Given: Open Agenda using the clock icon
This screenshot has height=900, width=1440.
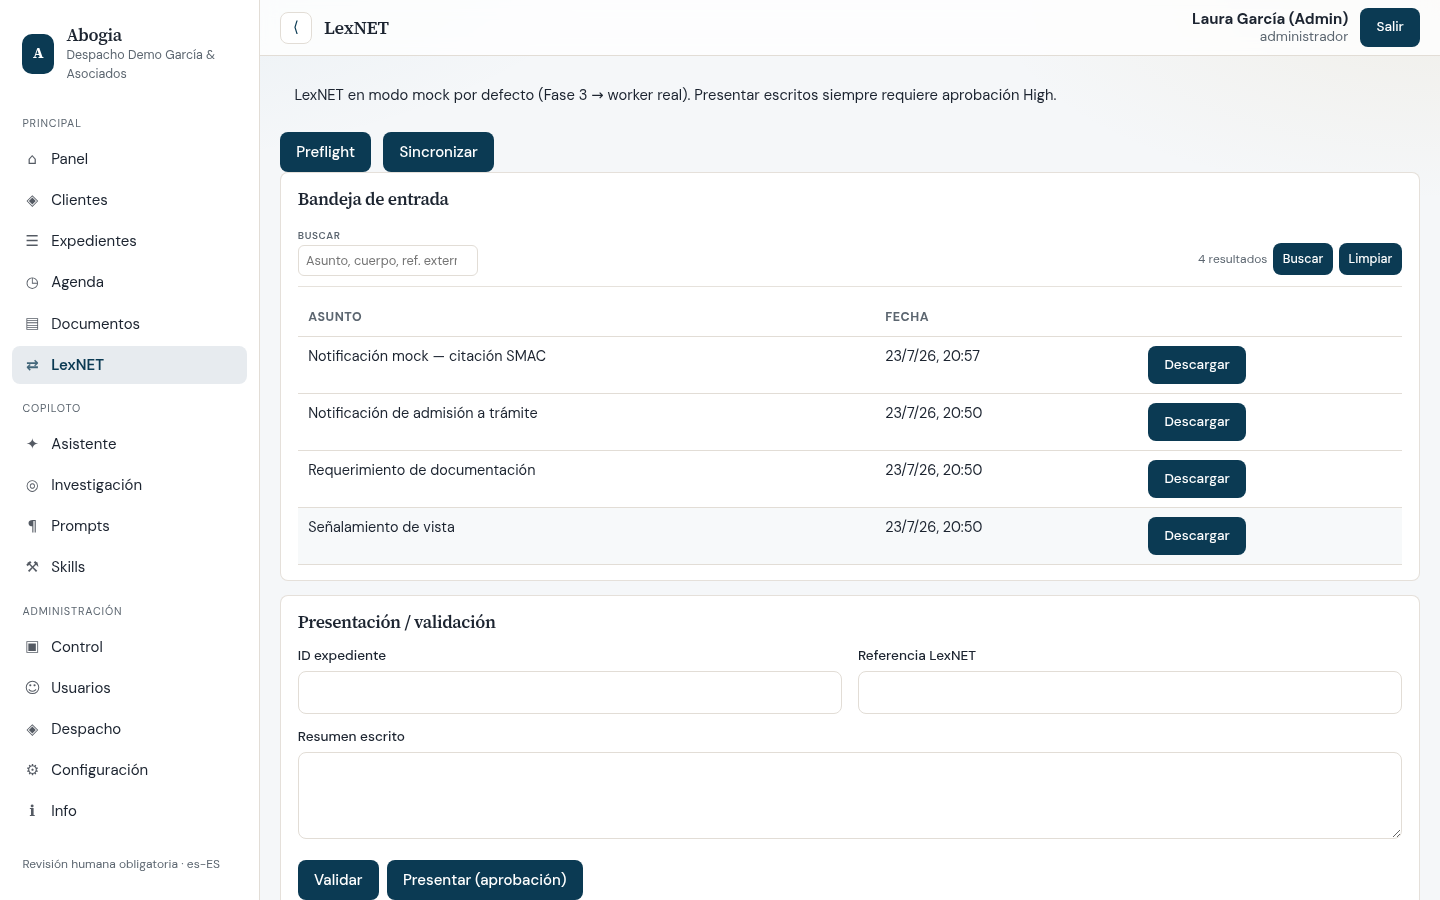Looking at the screenshot, I should click(32, 282).
